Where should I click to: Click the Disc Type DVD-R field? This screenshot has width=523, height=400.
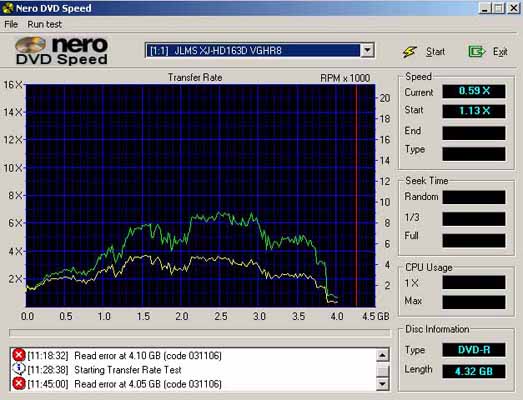474,350
